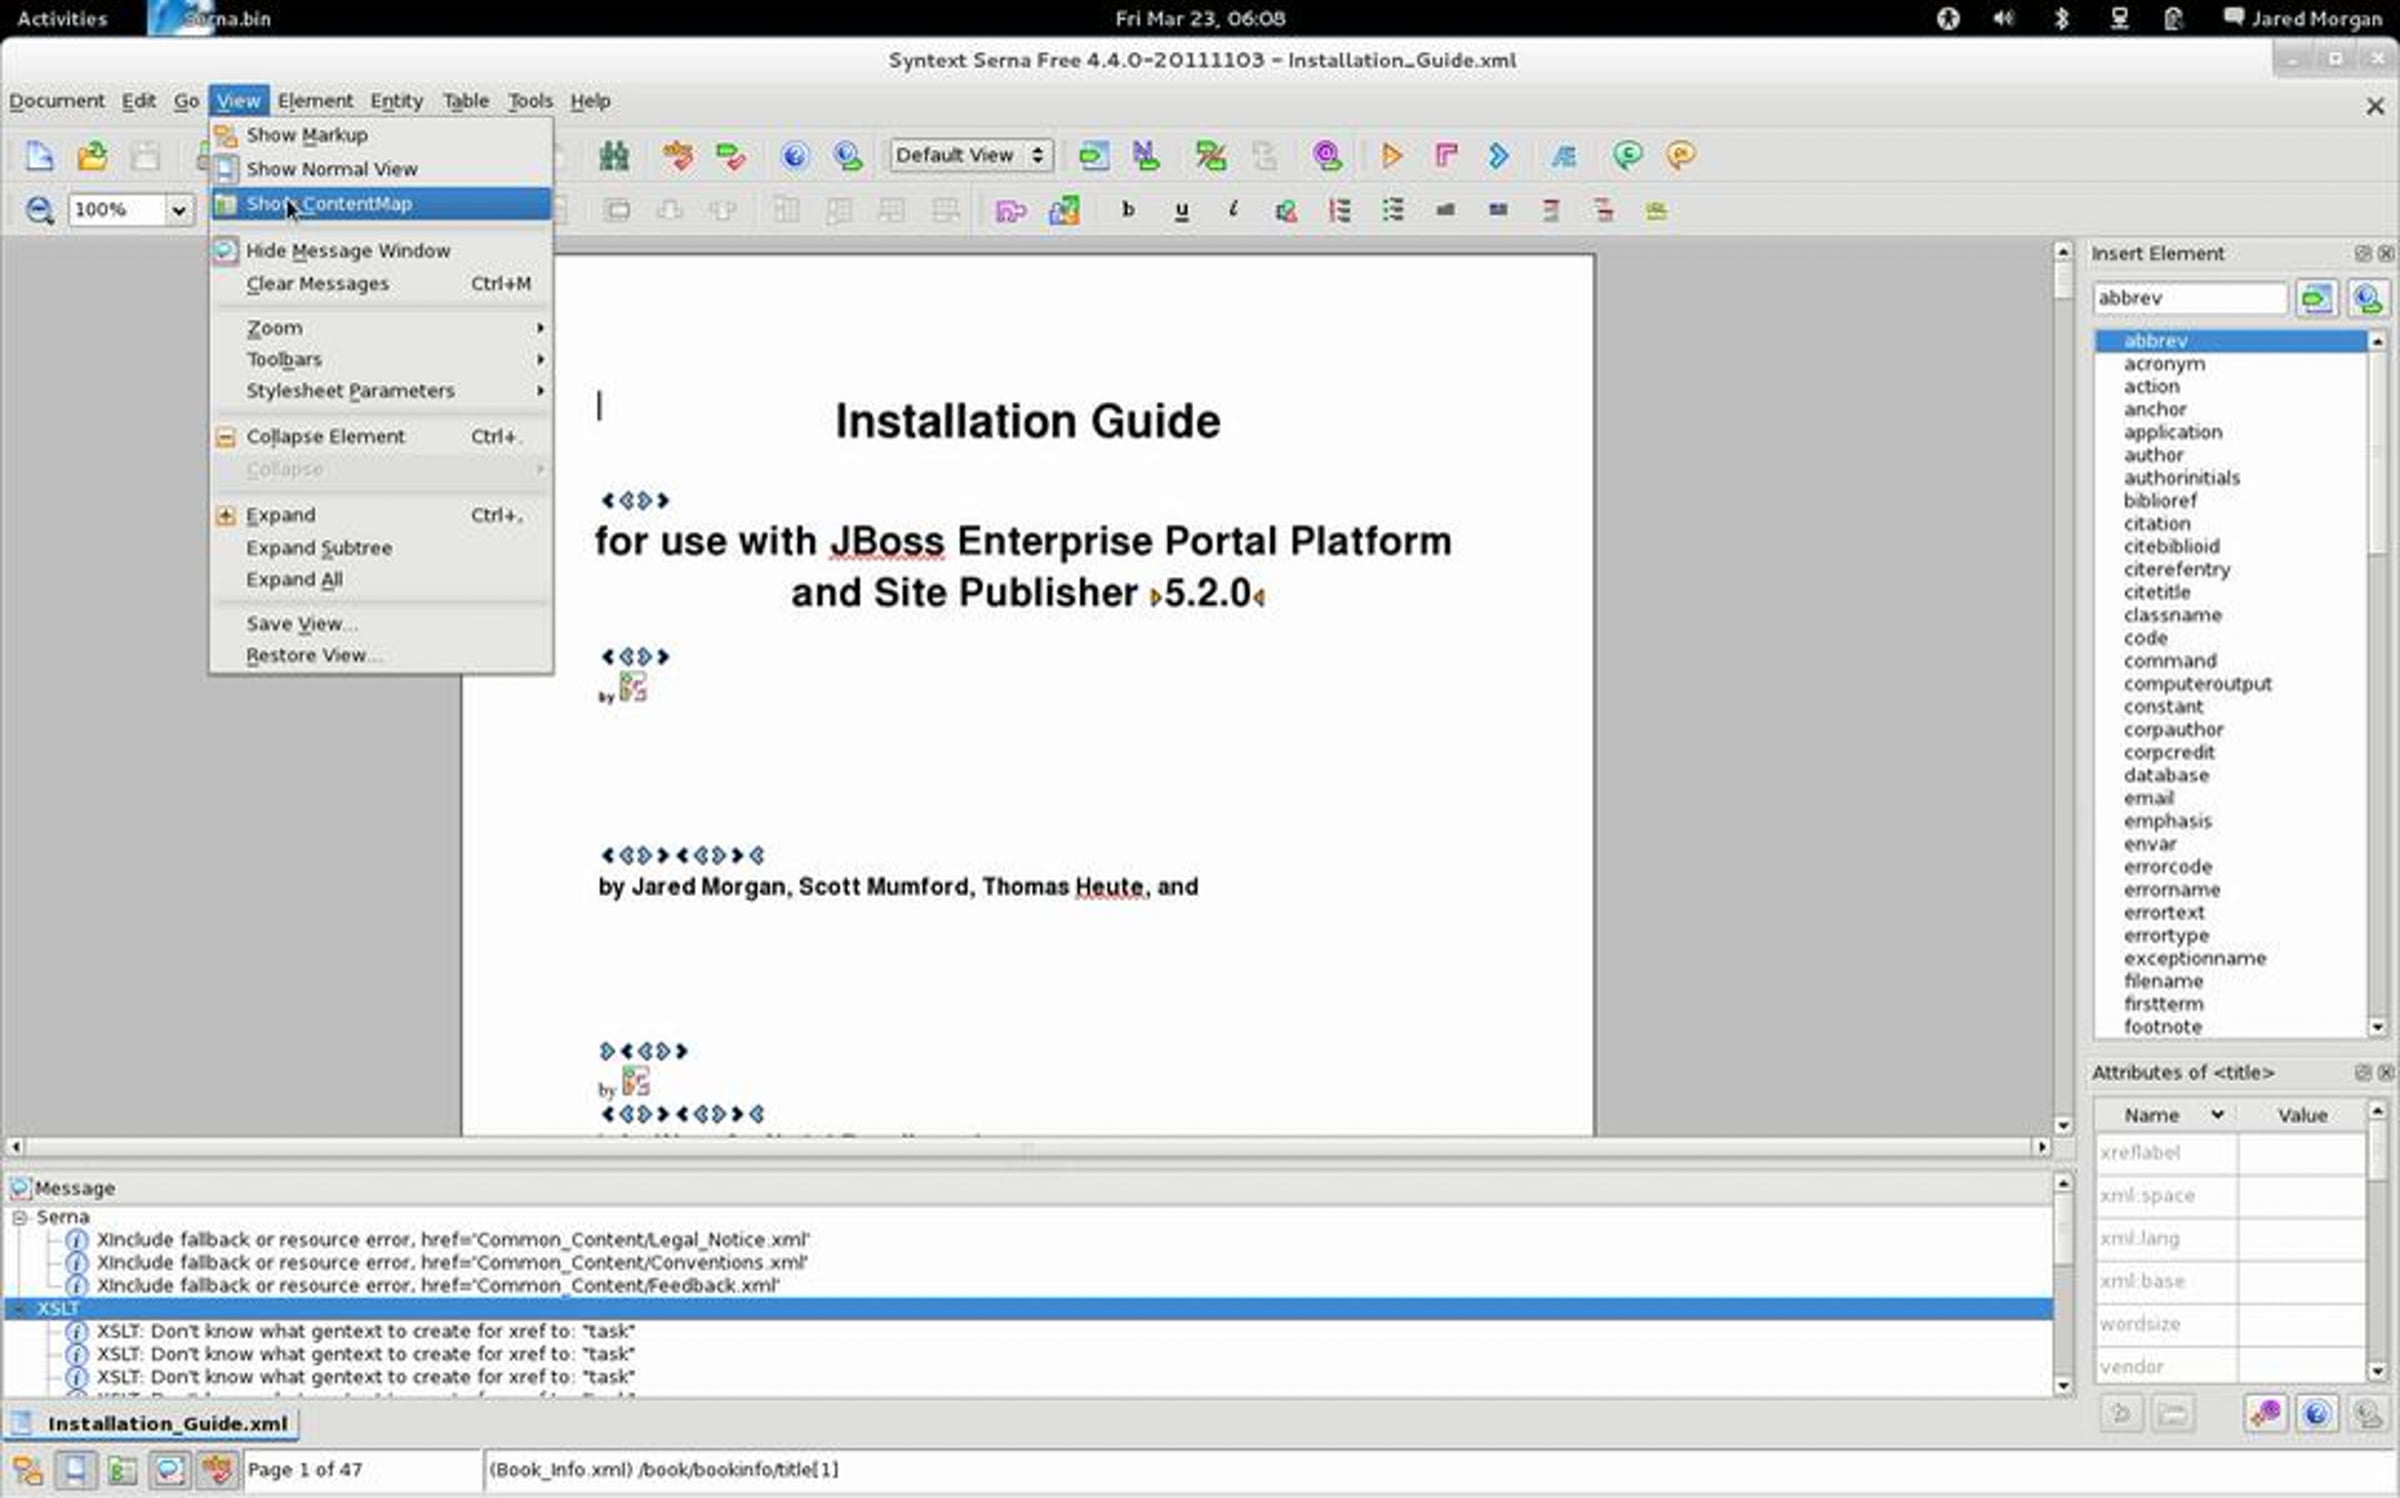Click the underline formatting icon
This screenshot has height=1498, width=2400.
pyautogui.click(x=1181, y=210)
